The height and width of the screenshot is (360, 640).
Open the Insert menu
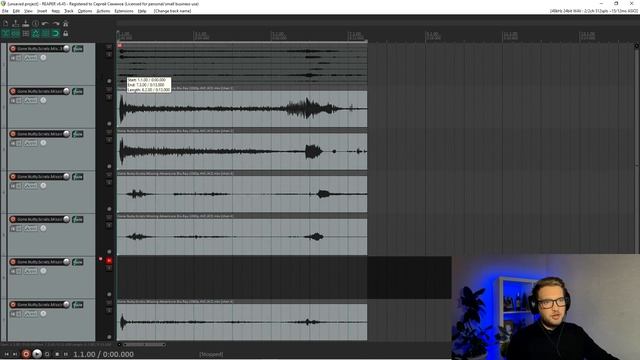42,11
